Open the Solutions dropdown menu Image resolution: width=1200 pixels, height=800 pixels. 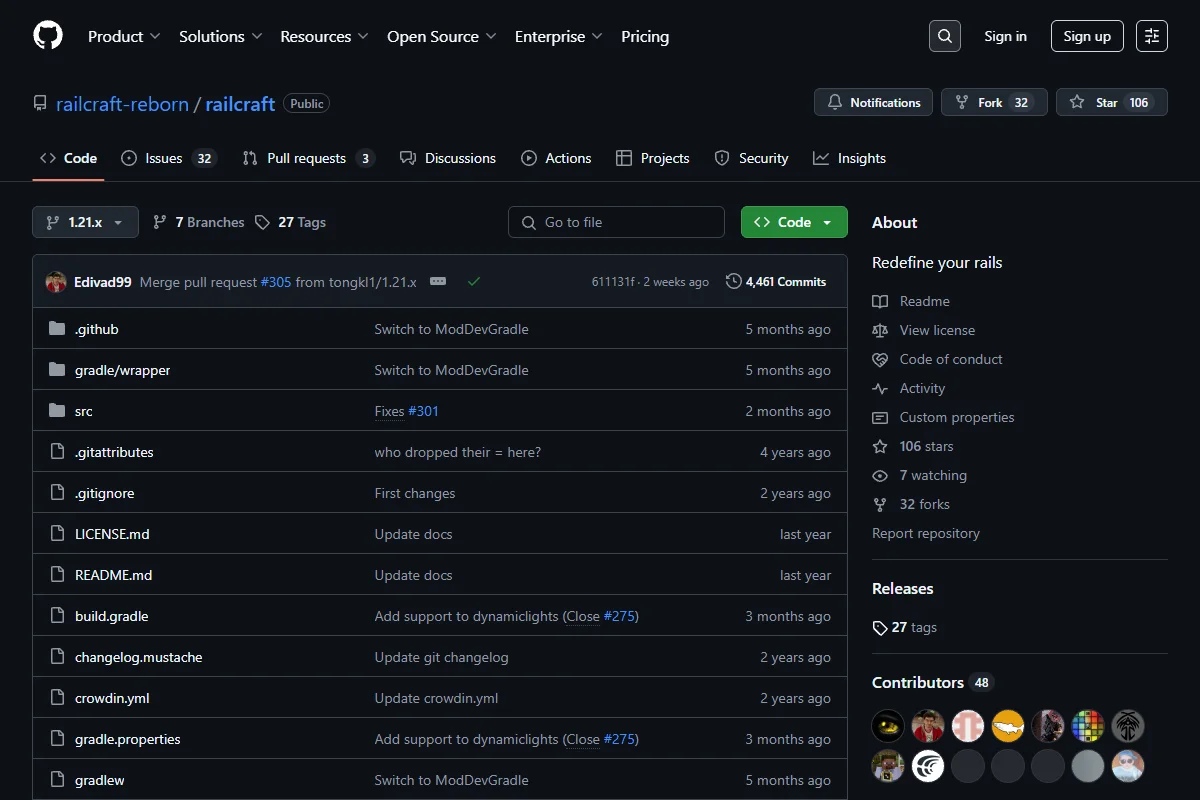(221, 36)
